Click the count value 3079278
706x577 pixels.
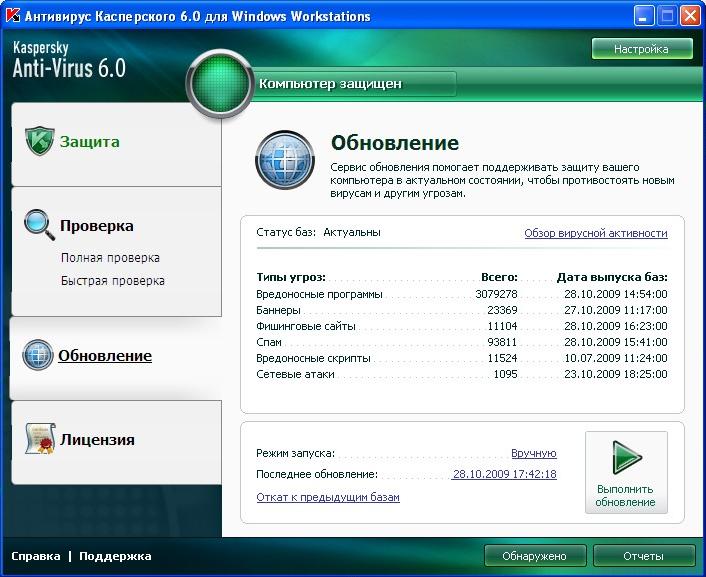pyautogui.click(x=496, y=294)
